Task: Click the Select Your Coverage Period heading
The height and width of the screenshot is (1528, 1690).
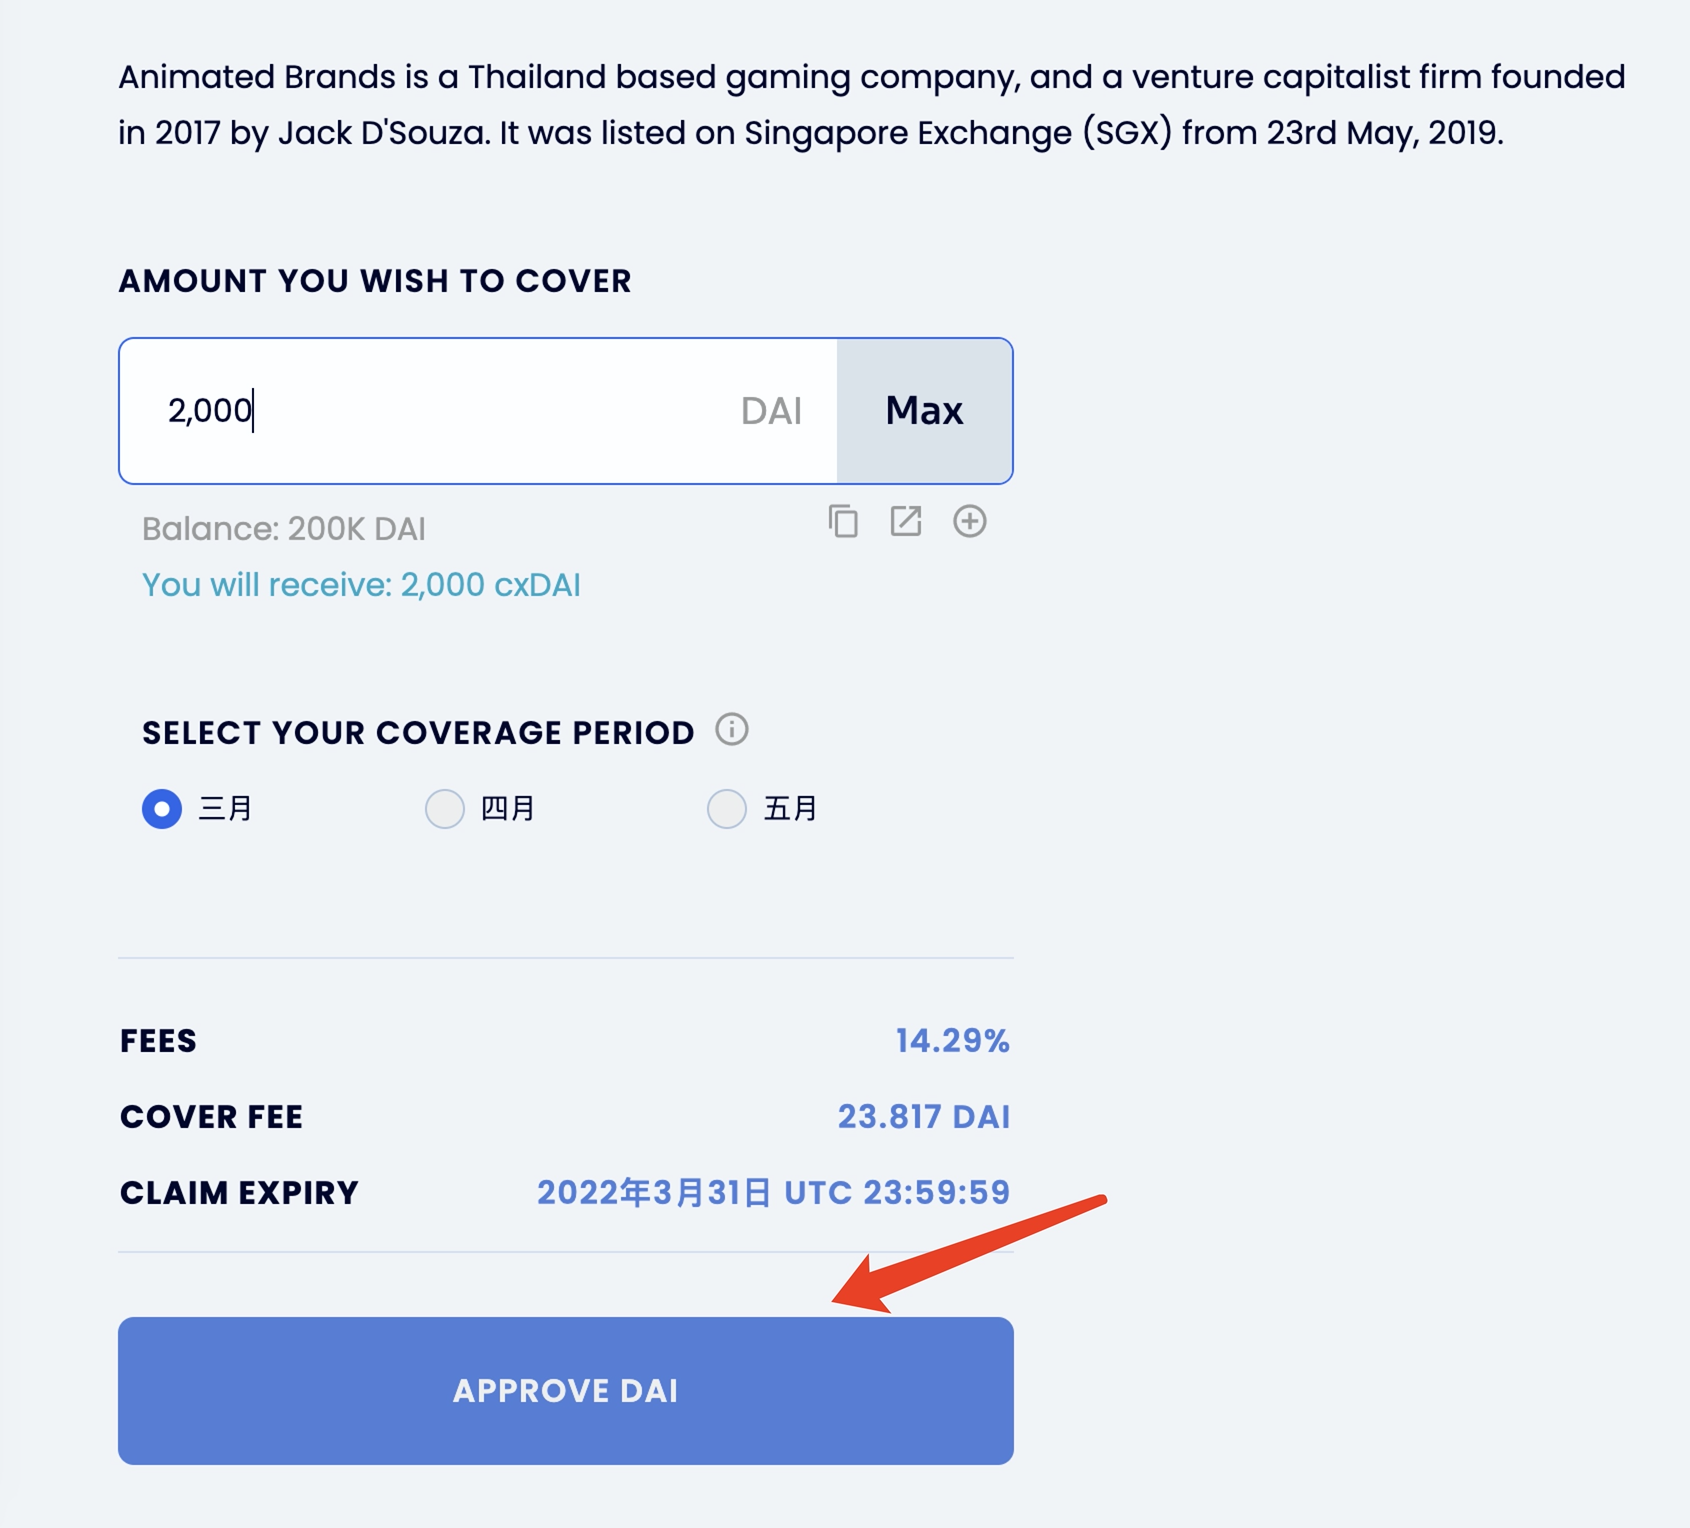Action: pos(418,733)
